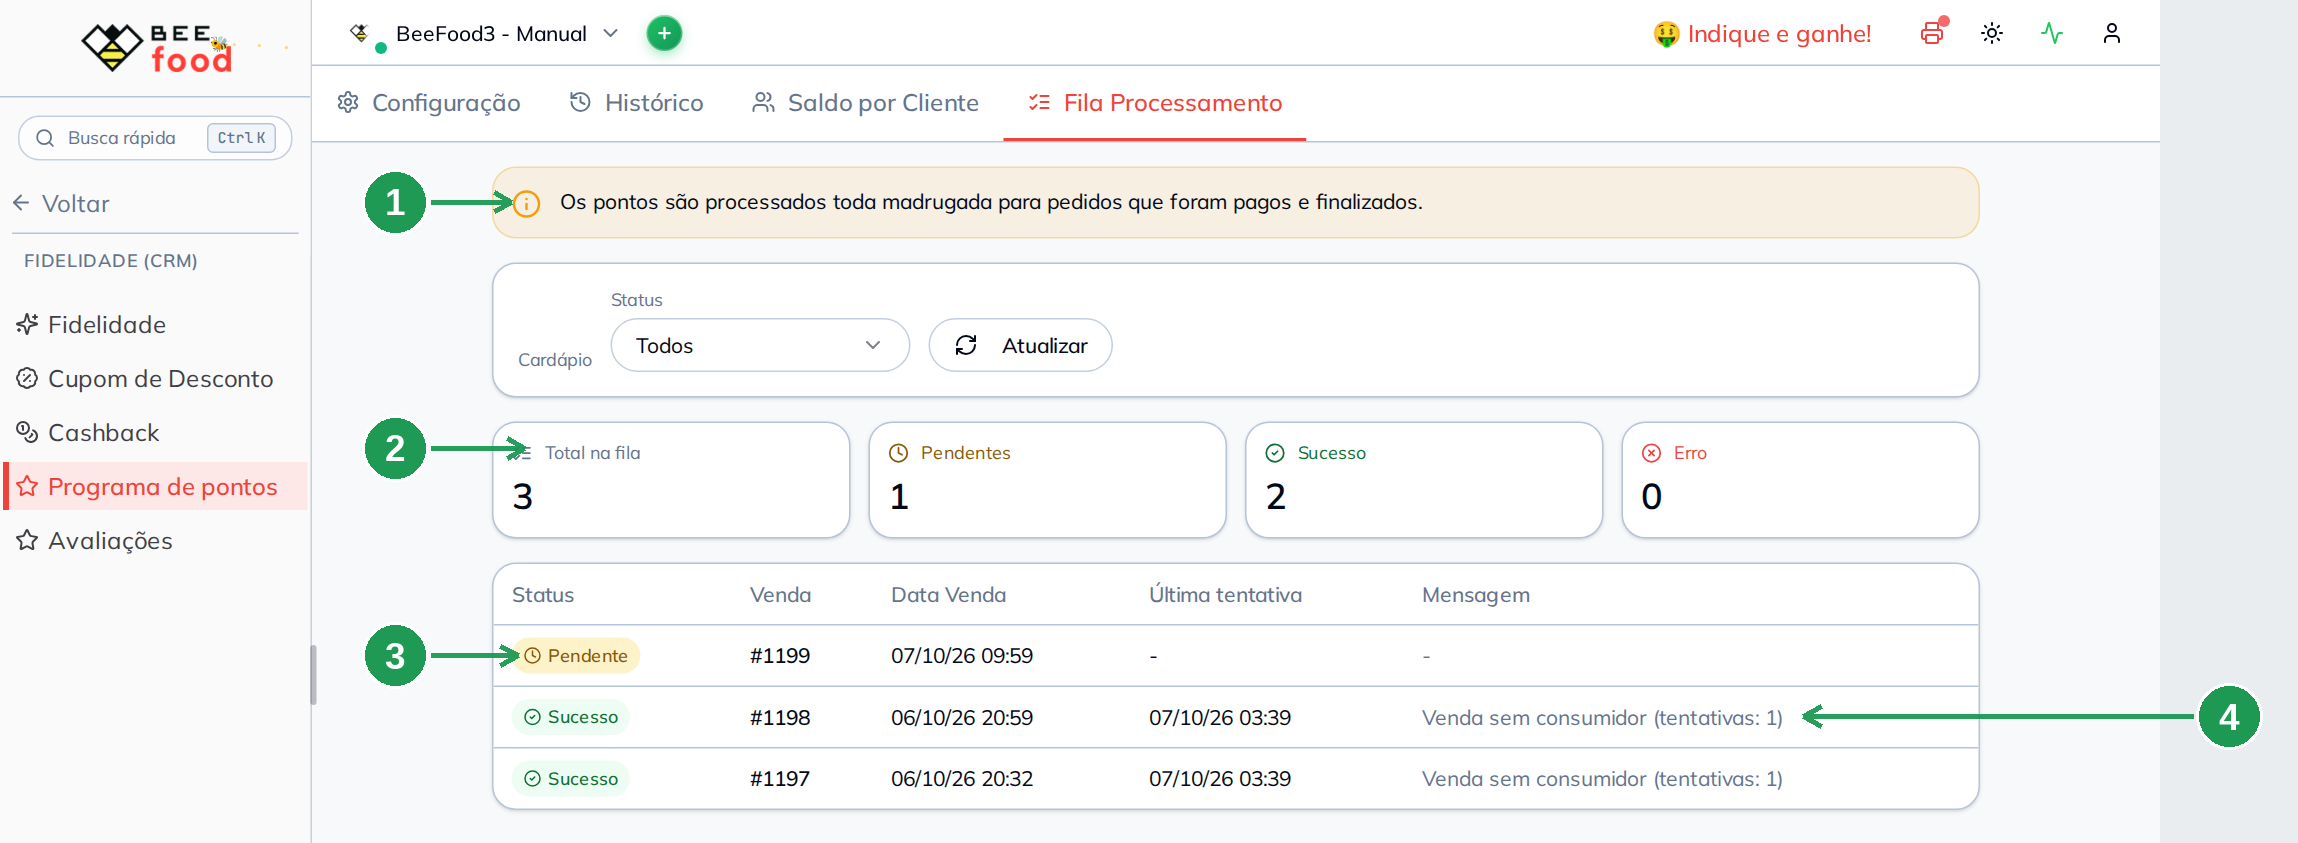Image resolution: width=2298 pixels, height=843 pixels.
Task: Click sale number #1199 in the table
Action: click(x=780, y=656)
